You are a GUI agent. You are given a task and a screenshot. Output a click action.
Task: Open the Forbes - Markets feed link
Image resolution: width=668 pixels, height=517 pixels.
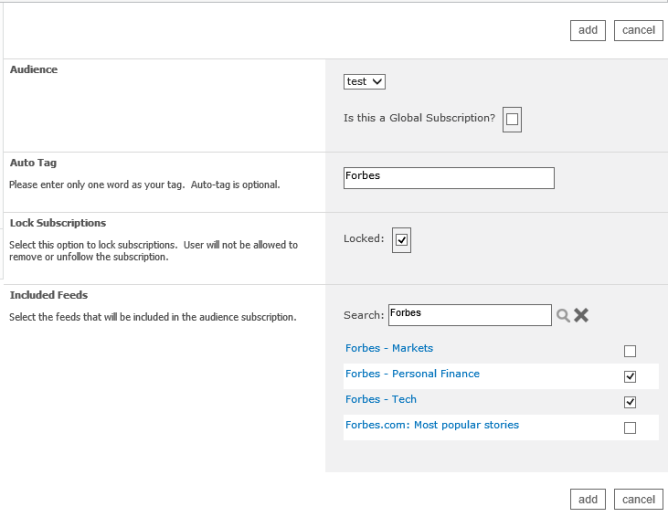(389, 348)
